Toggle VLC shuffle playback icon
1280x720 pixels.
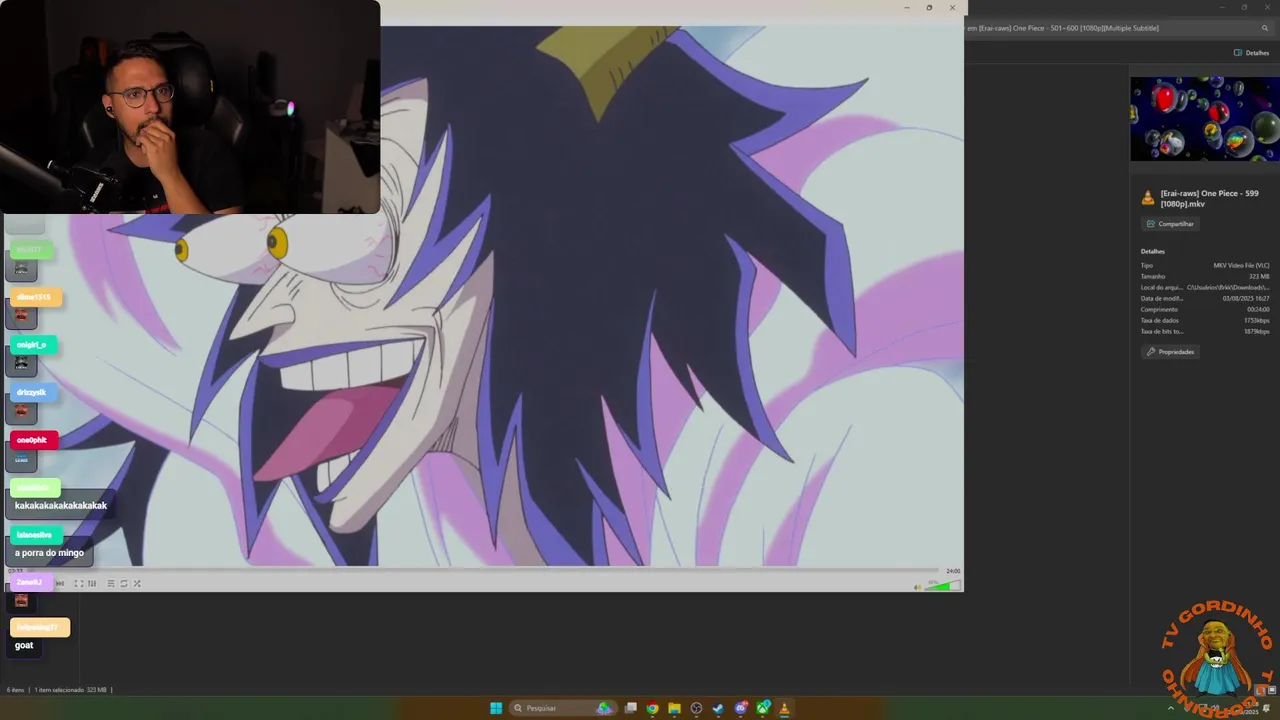click(137, 583)
